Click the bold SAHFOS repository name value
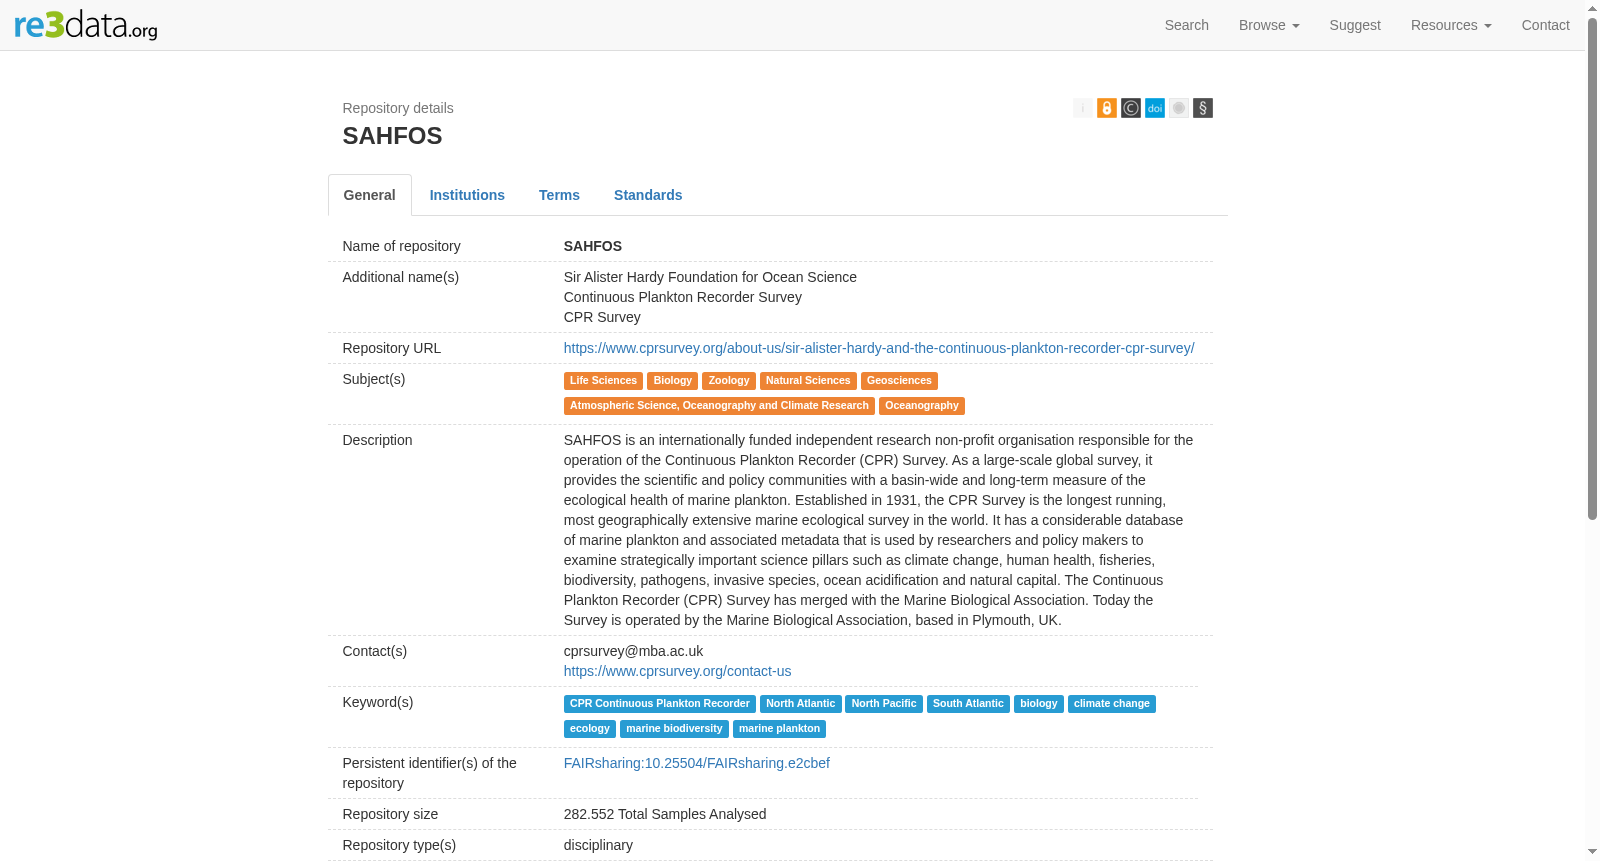Image resolution: width=1600 pixels, height=861 pixels. coord(593,246)
